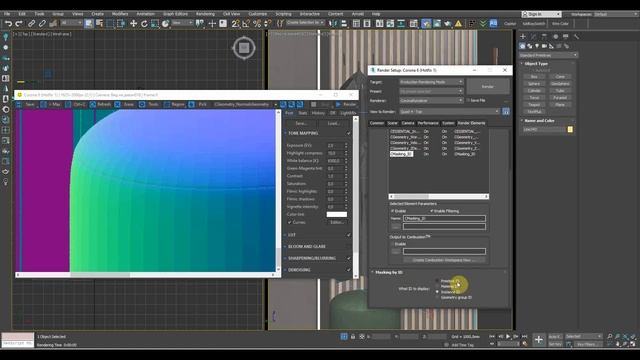Click the yellow object color swatch
This screenshot has width=640, height=360.
click(570, 129)
